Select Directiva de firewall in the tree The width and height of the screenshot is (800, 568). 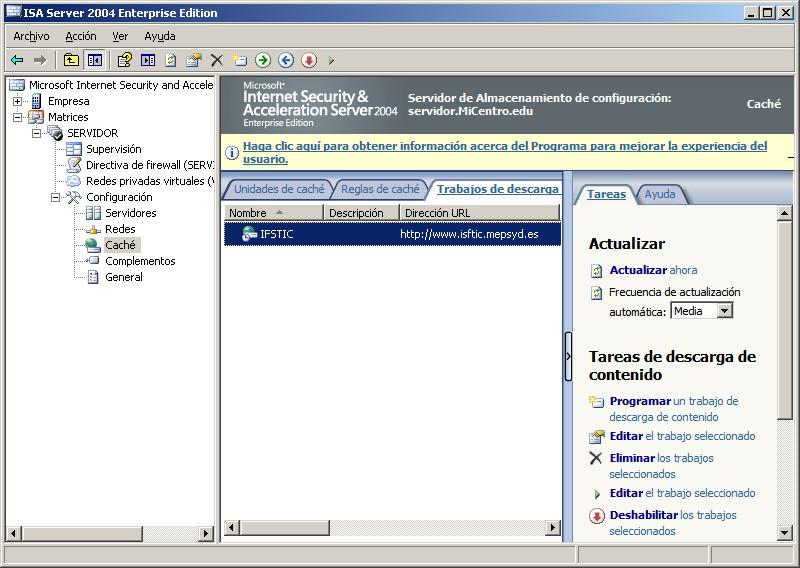(x=148, y=165)
